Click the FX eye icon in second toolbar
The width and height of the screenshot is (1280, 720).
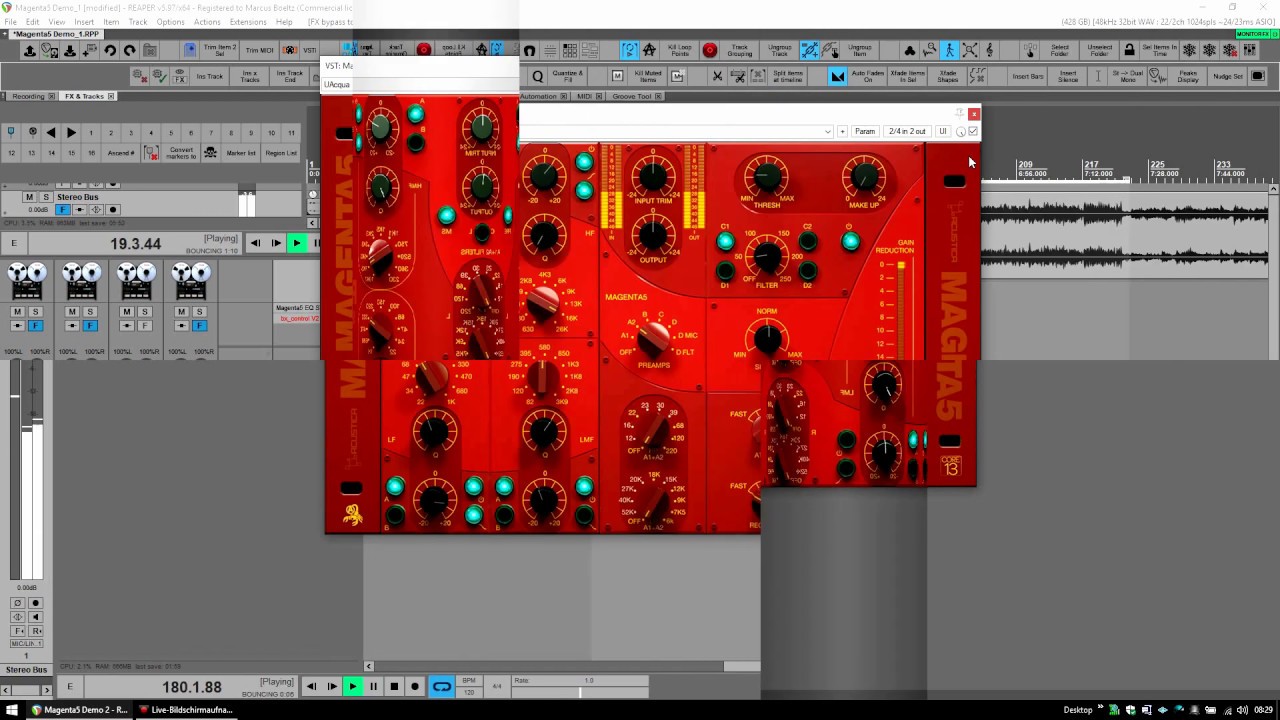179,76
